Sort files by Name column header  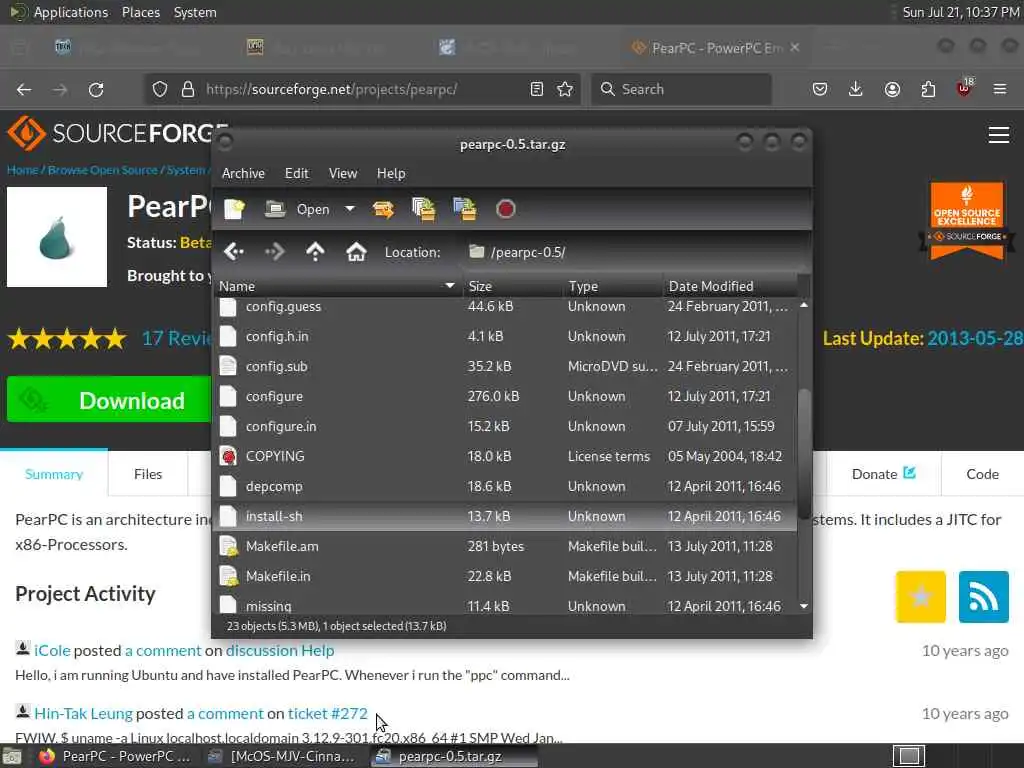[338, 286]
